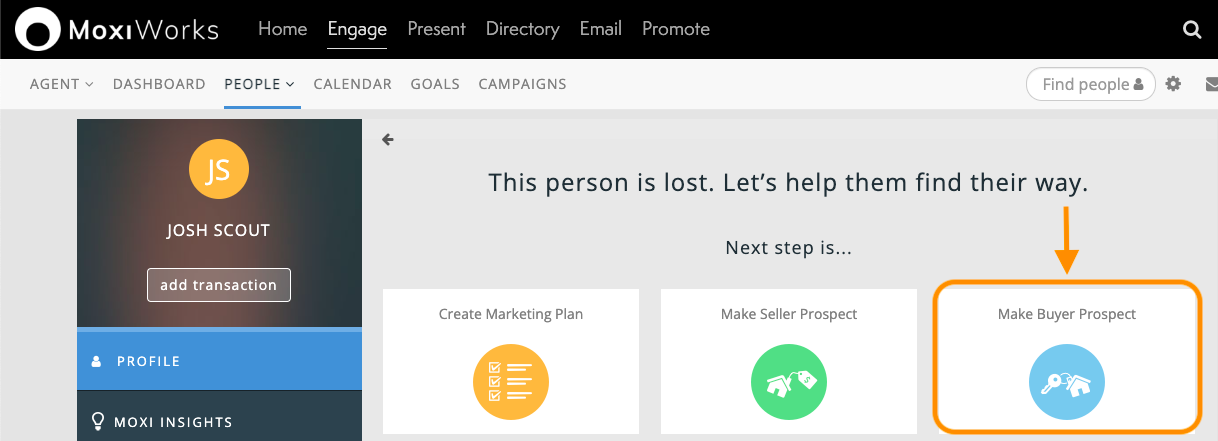Click the JS avatar circle

coord(218,169)
